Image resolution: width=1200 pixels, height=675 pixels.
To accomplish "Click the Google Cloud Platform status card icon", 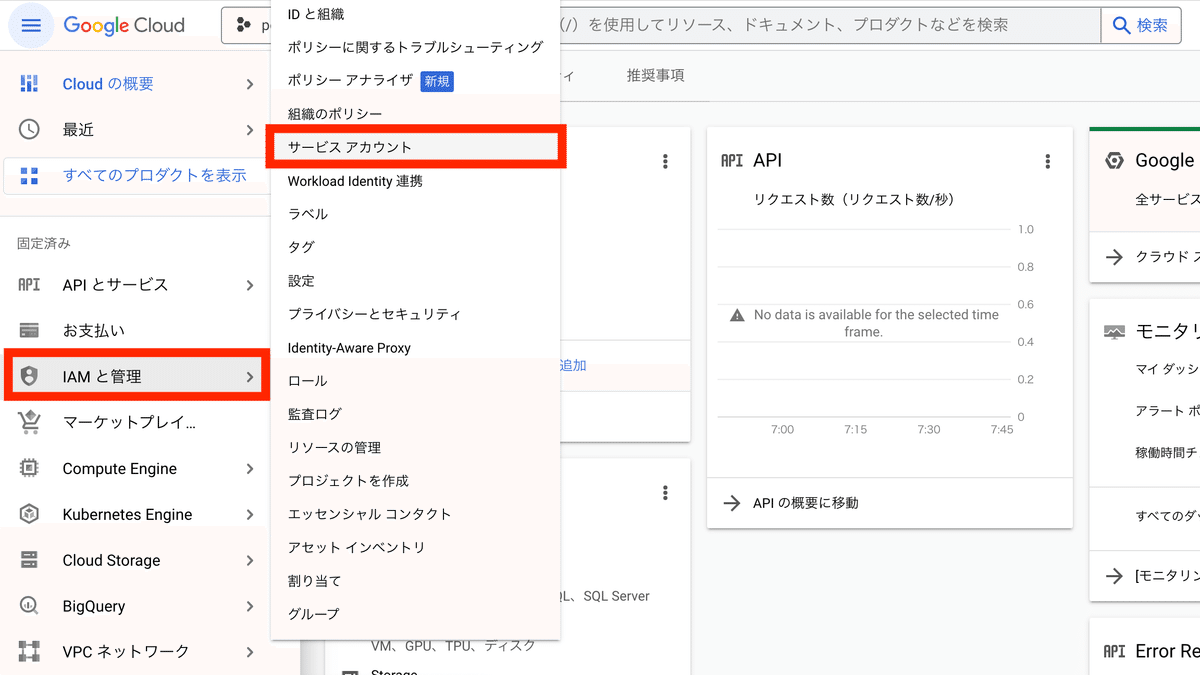I will coord(1114,161).
